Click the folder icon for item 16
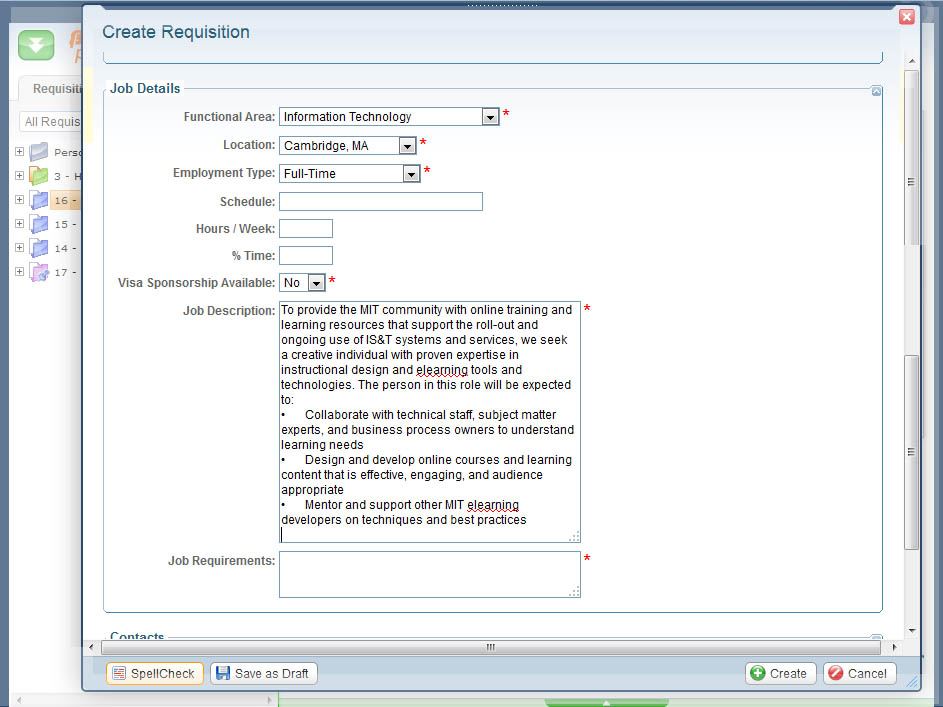 (39, 200)
